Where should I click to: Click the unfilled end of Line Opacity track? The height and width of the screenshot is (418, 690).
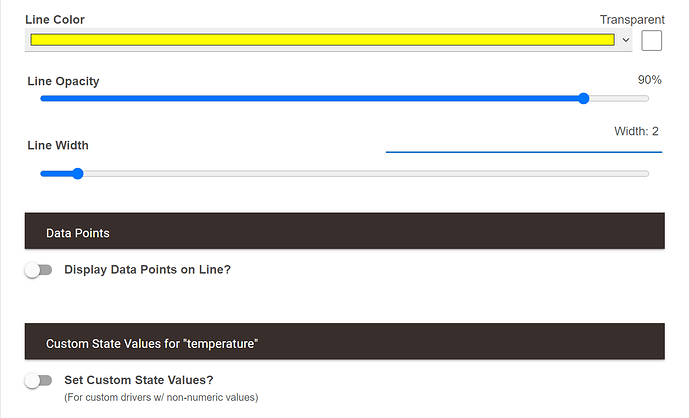pyautogui.click(x=620, y=98)
